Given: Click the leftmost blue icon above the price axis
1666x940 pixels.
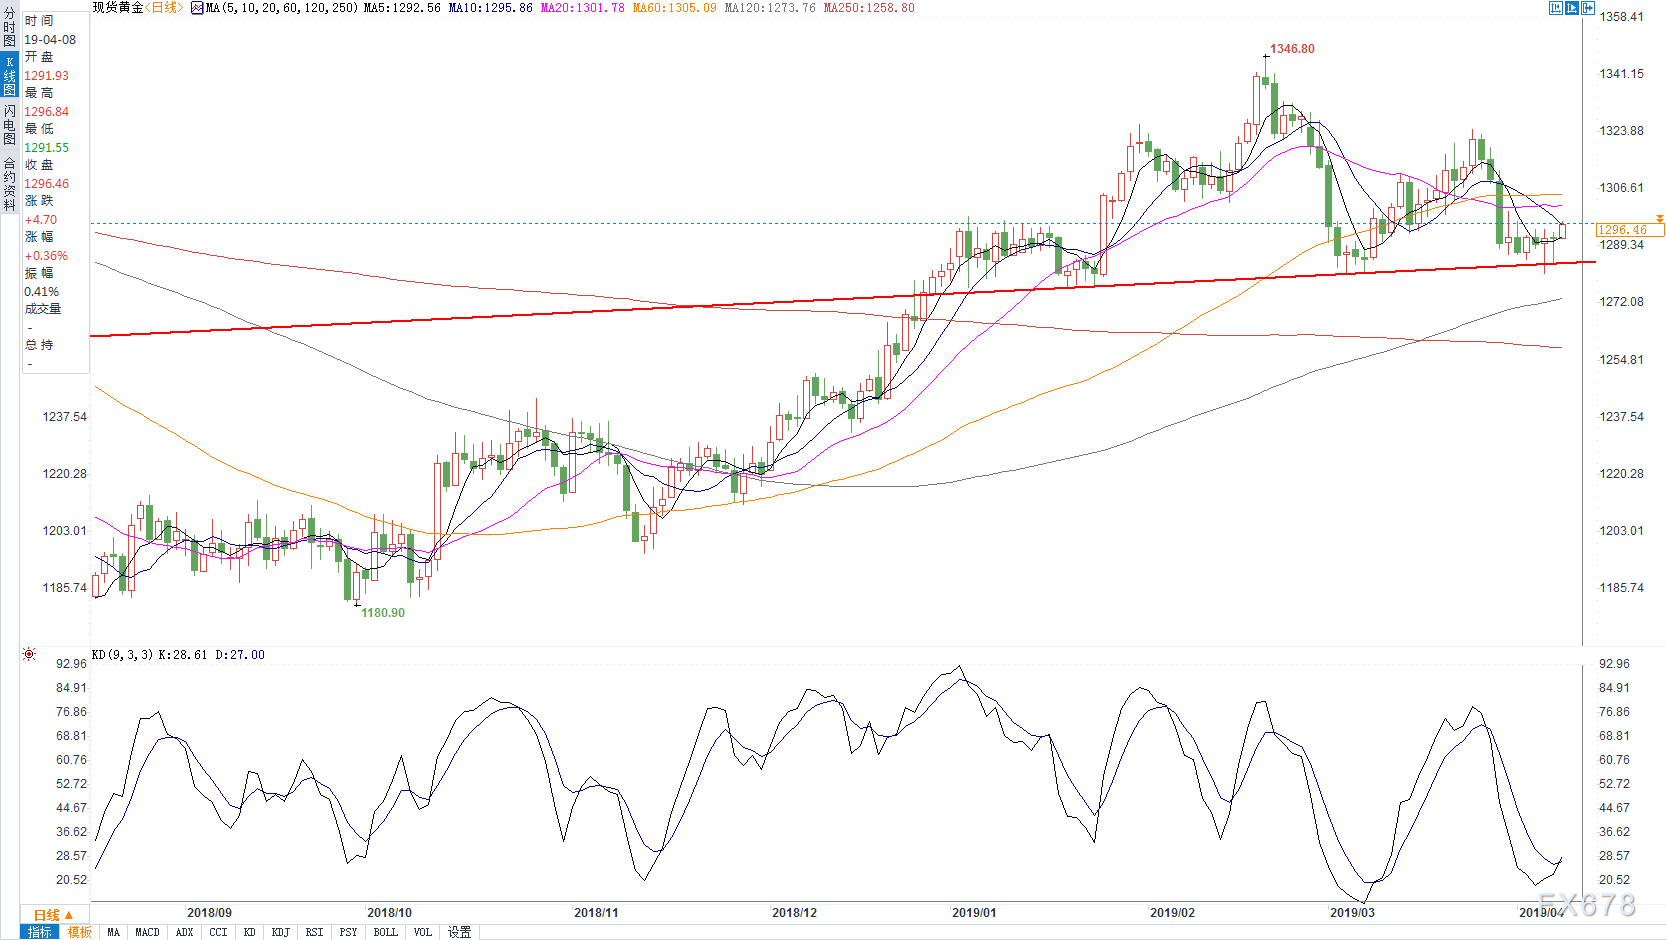Looking at the screenshot, I should pyautogui.click(x=1556, y=8).
